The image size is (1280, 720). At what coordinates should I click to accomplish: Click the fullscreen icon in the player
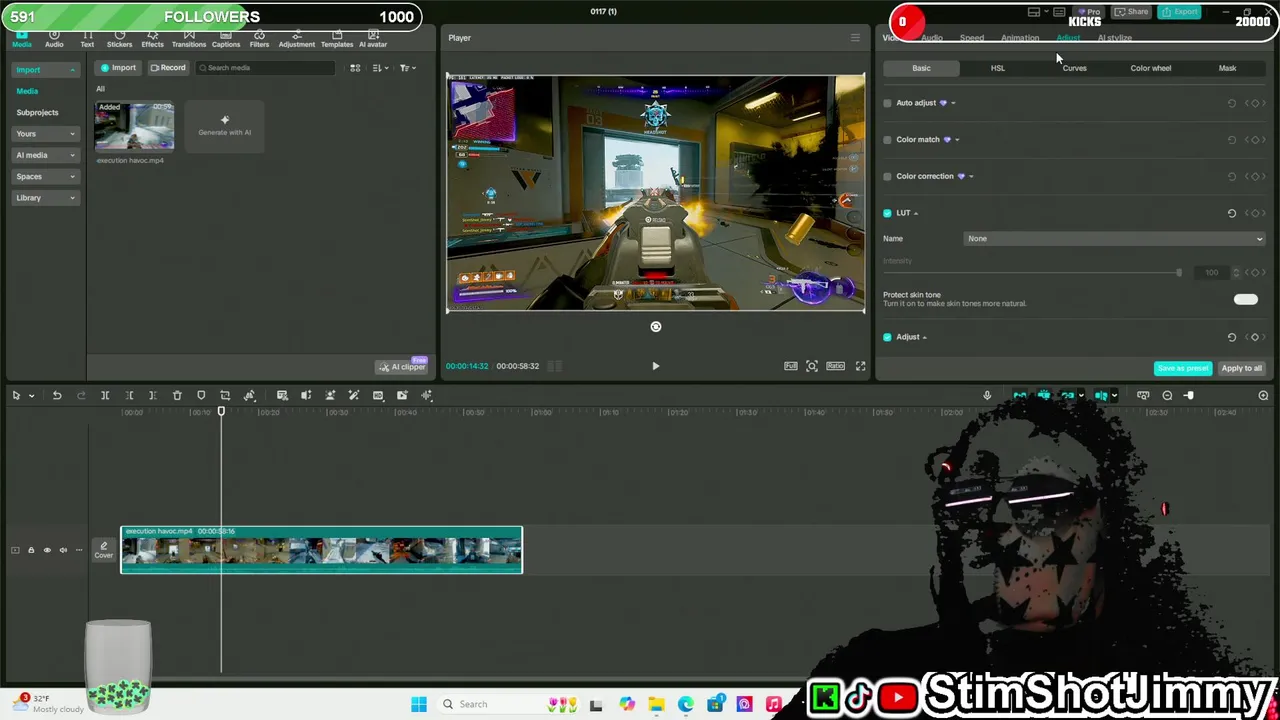[x=860, y=366]
